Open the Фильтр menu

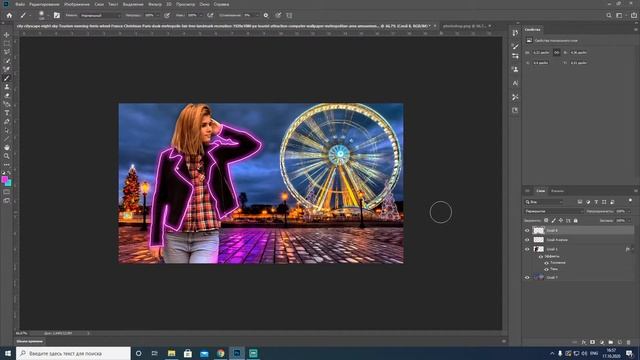tap(155, 4)
